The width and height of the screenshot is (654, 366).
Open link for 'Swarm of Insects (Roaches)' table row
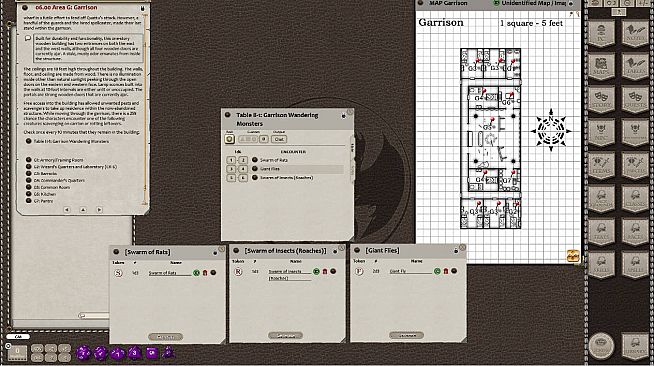(255, 177)
